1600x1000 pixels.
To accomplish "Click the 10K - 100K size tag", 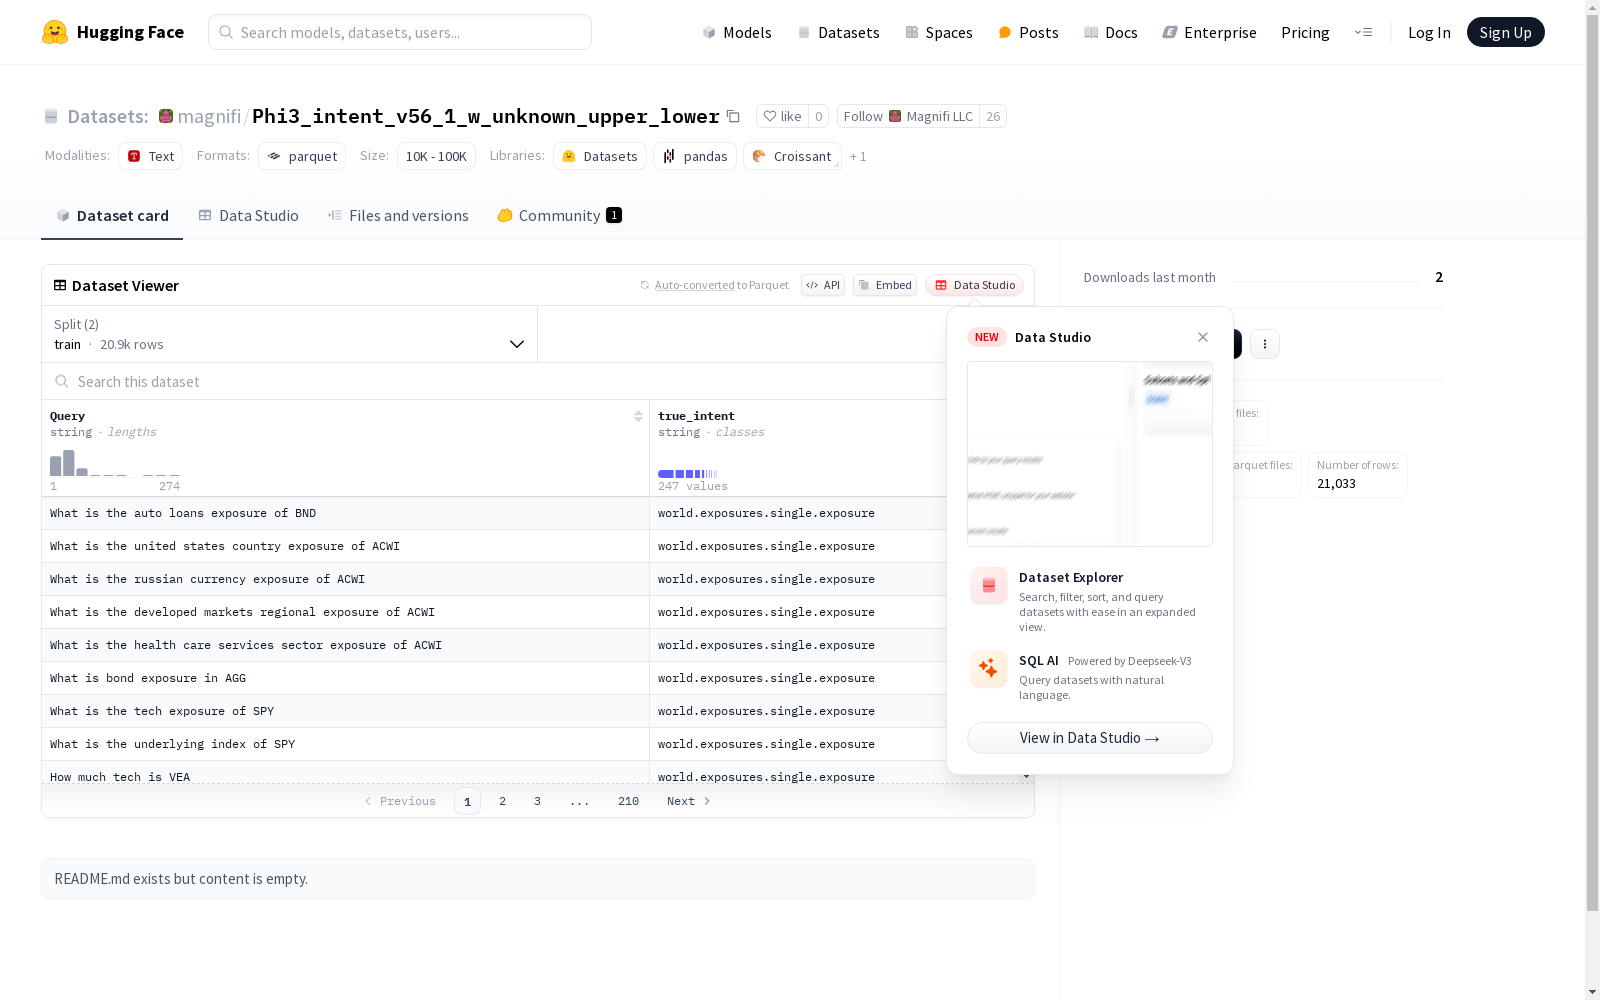I will point(436,156).
